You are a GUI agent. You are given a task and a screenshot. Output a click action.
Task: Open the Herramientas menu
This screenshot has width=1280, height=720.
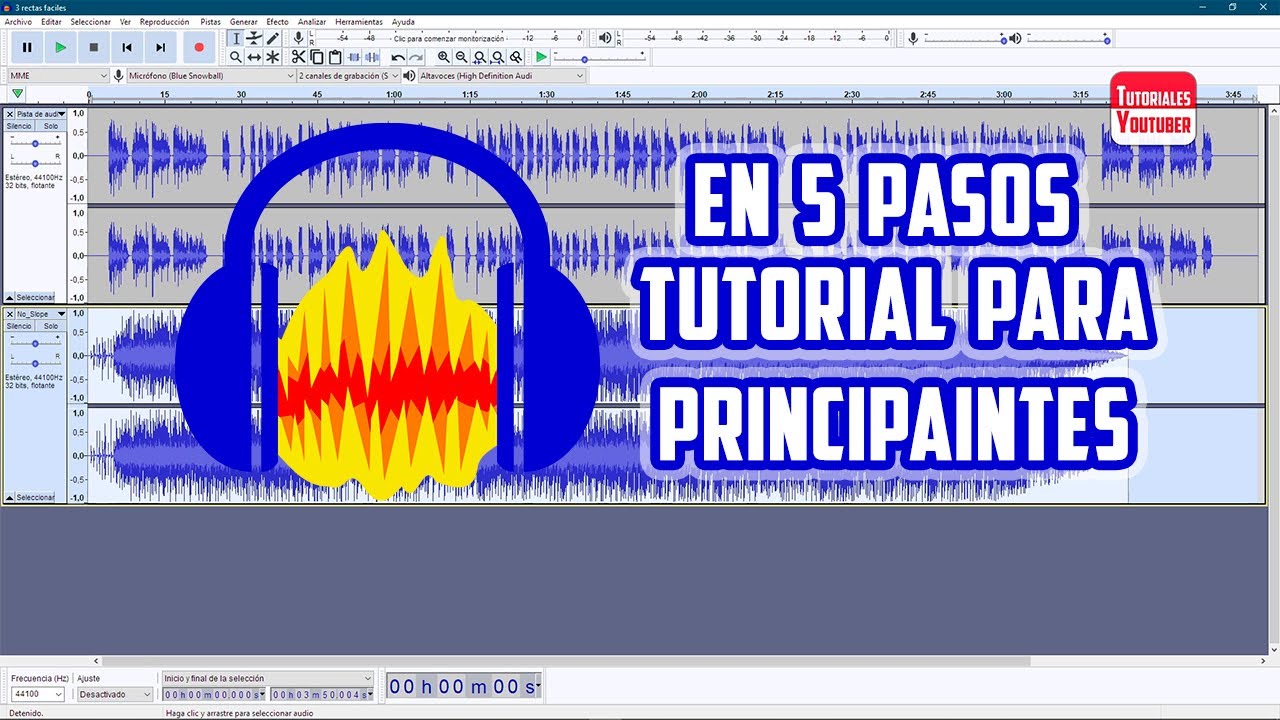(359, 21)
